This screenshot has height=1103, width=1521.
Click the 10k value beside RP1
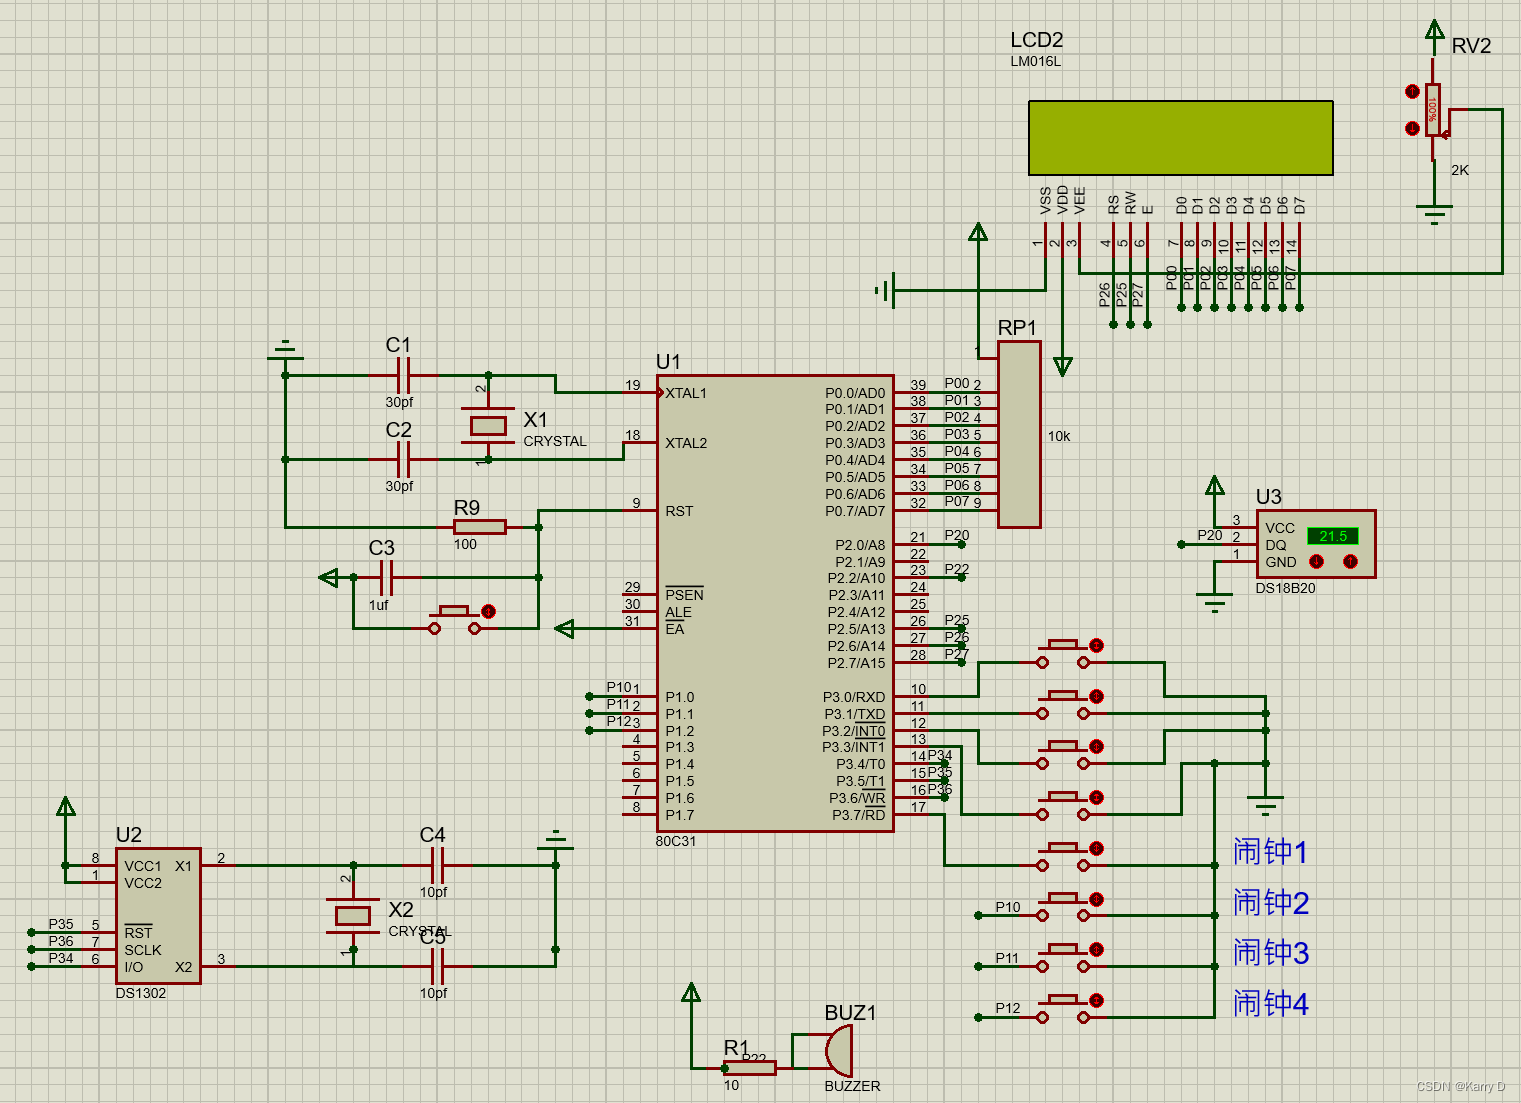(x=1059, y=436)
